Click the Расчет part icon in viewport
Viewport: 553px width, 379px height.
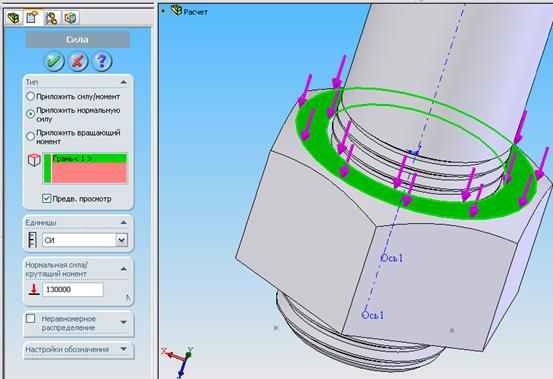click(x=176, y=10)
